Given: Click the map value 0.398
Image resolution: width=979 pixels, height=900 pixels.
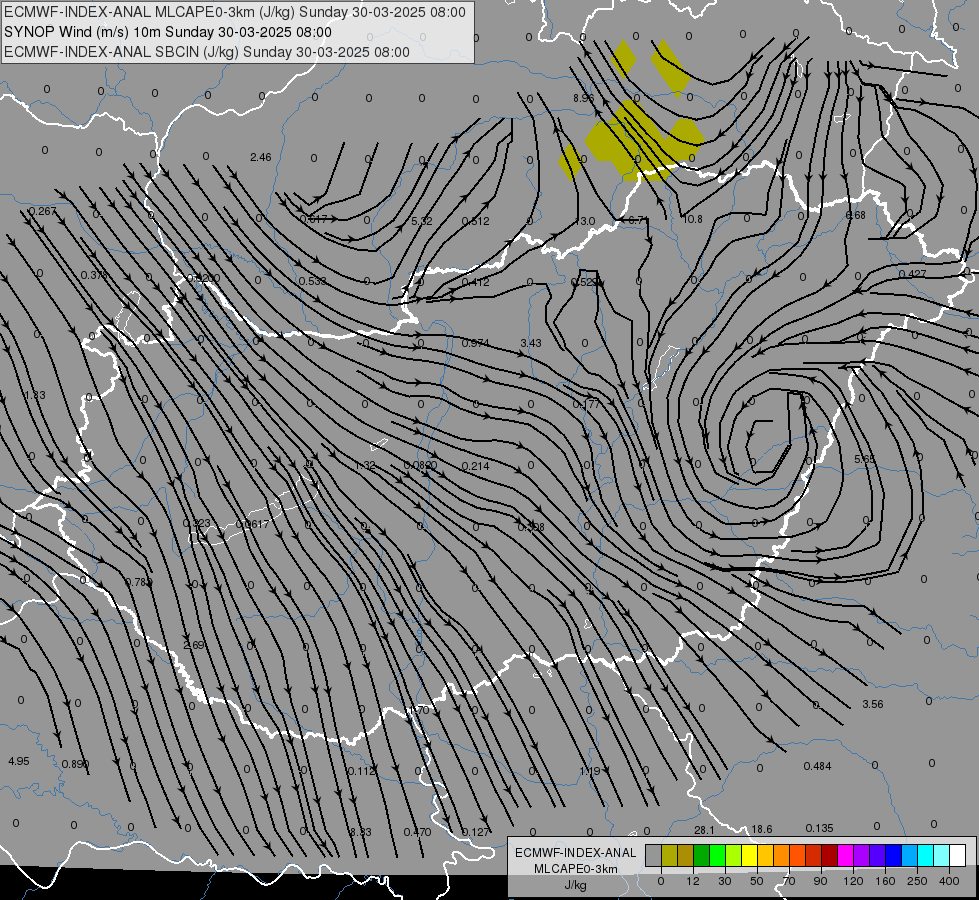Looking at the screenshot, I should 531,527.
